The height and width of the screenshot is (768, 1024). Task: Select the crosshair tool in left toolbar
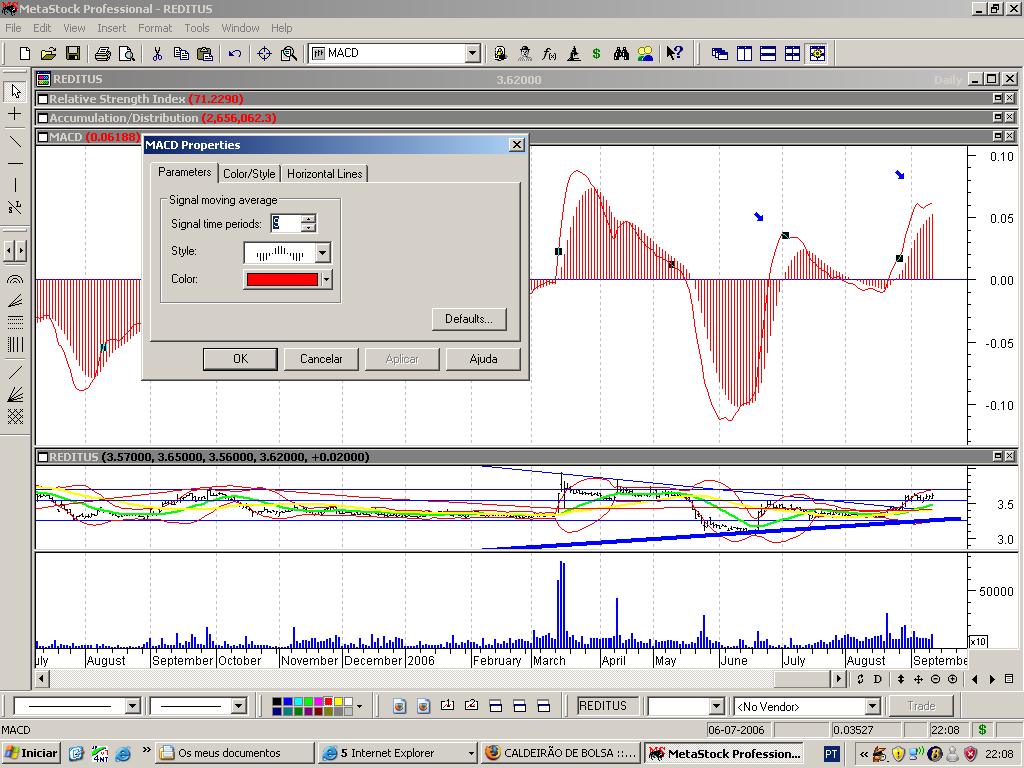[15, 115]
